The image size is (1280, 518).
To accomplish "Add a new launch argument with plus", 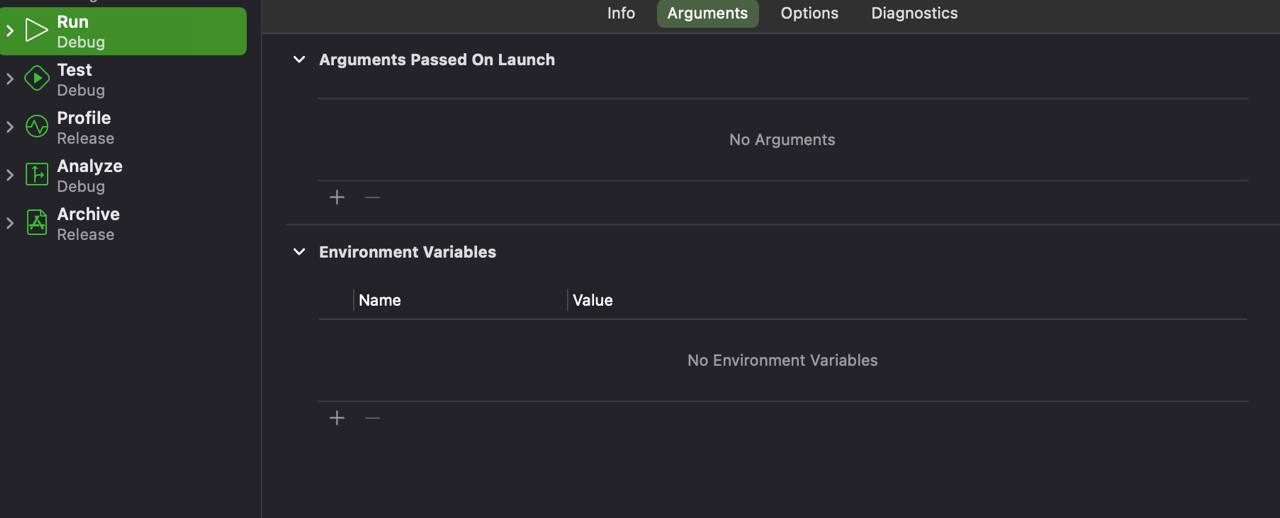I will [337, 198].
